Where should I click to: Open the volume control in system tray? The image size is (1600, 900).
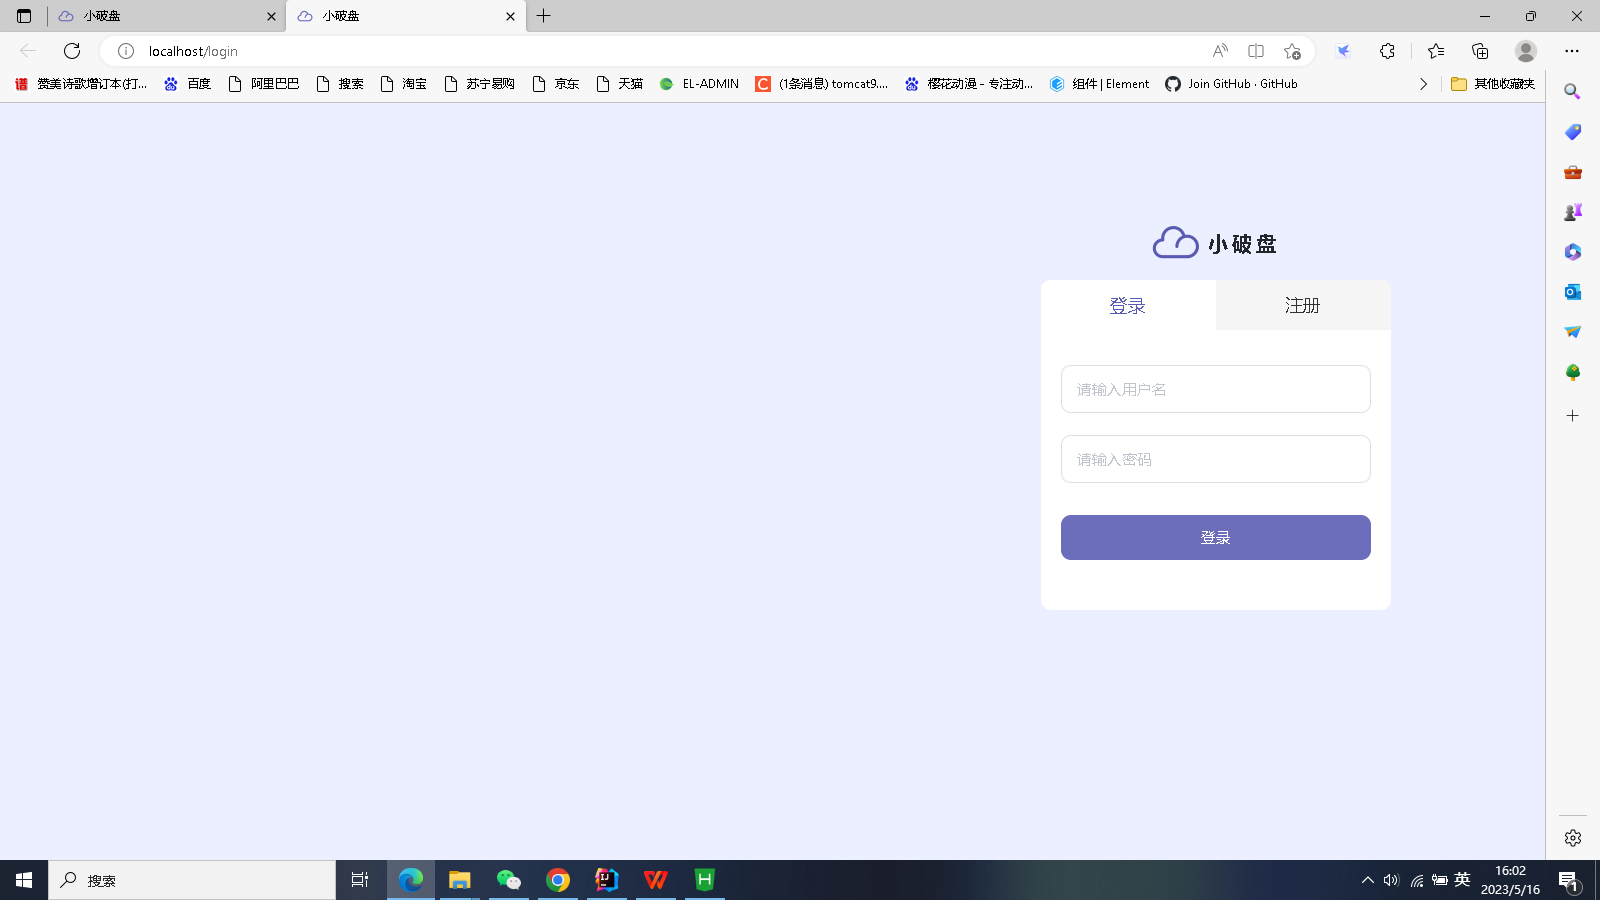tap(1391, 880)
